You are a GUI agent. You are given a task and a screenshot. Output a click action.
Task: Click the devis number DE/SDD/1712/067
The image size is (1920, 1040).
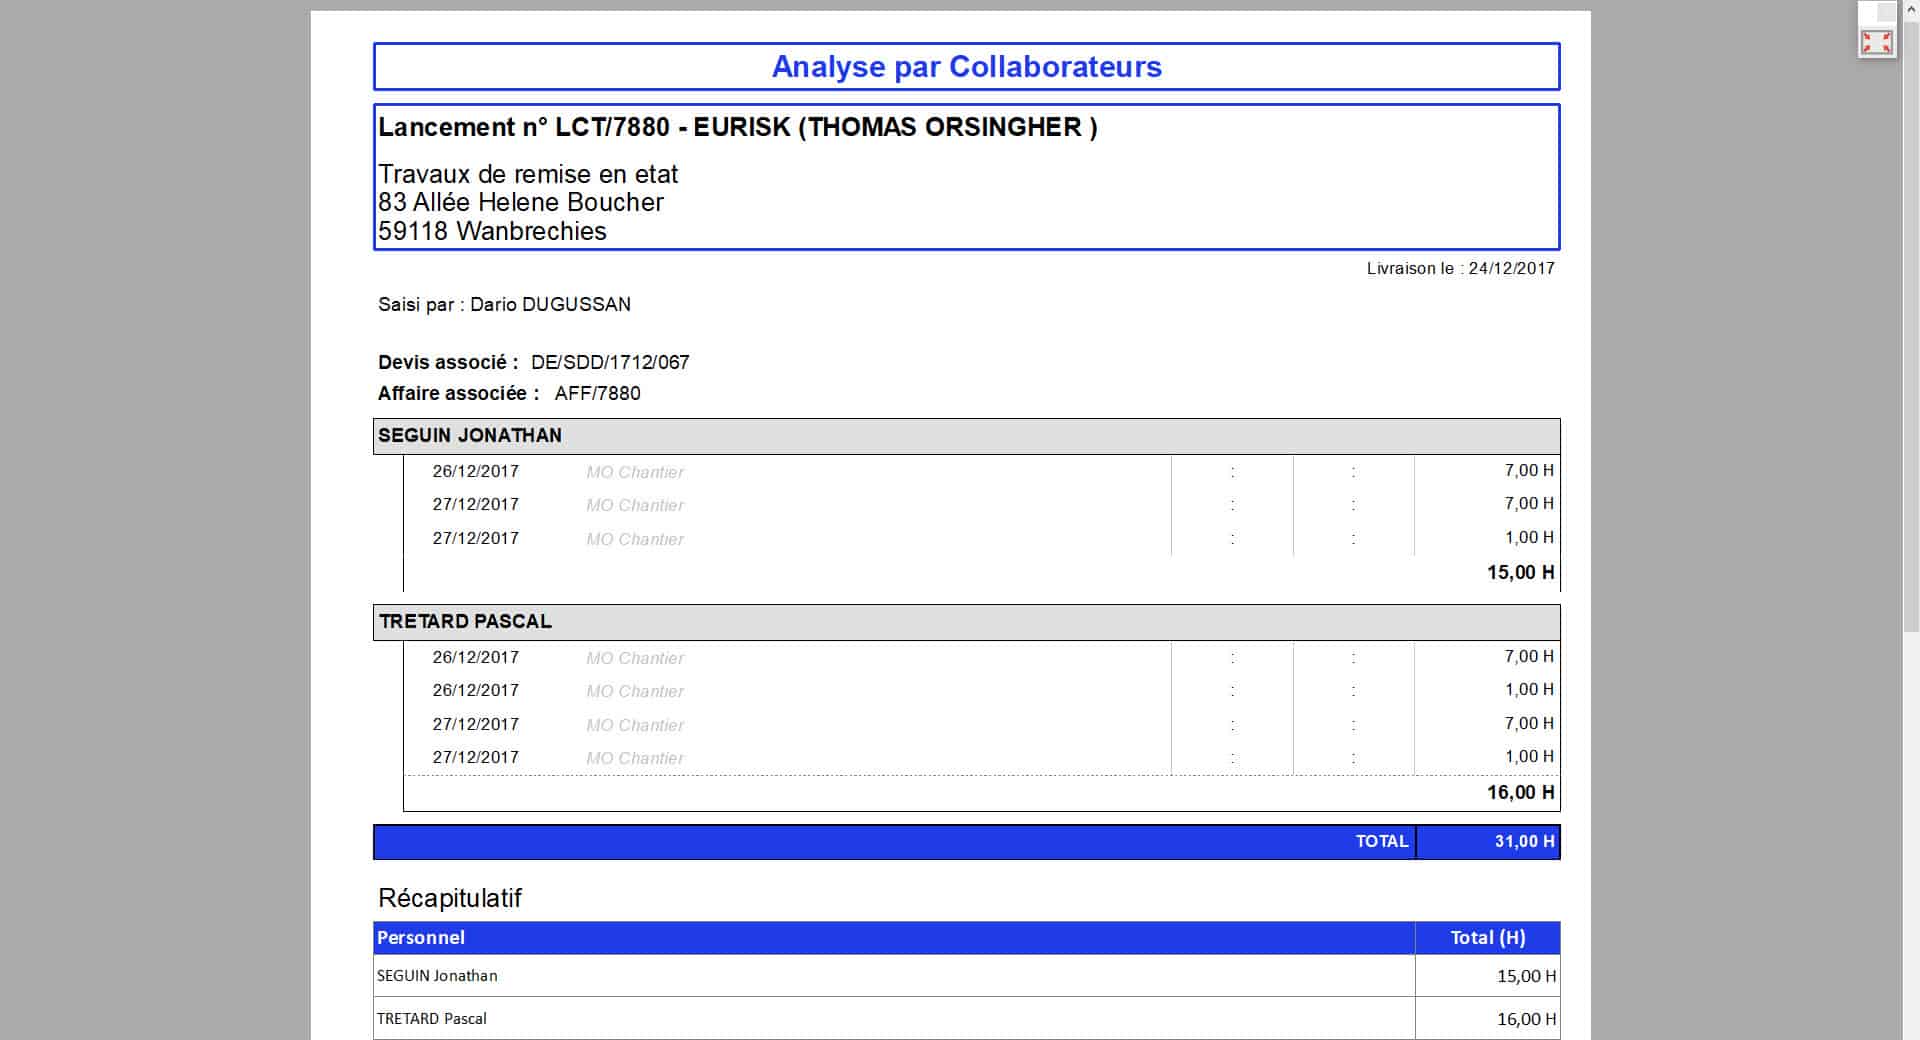click(609, 363)
